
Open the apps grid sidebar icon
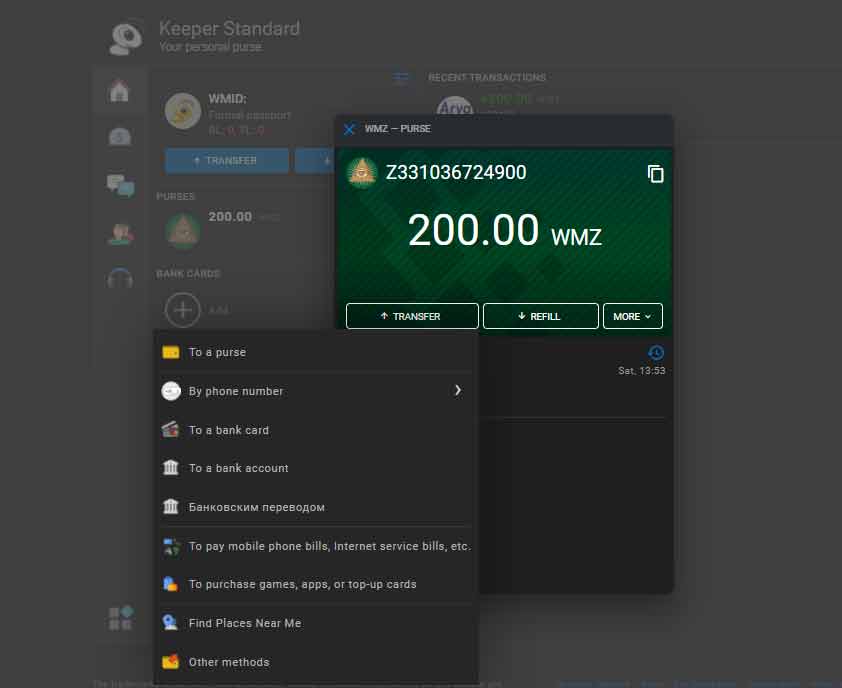click(x=120, y=618)
